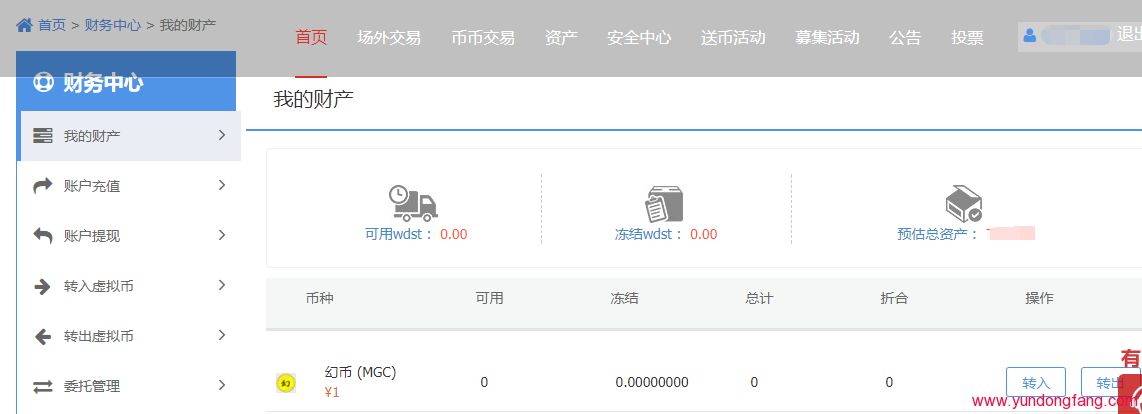The image size is (1142, 414).
Task: Expand the 账户充值 chevron arrow
Action: [222, 185]
